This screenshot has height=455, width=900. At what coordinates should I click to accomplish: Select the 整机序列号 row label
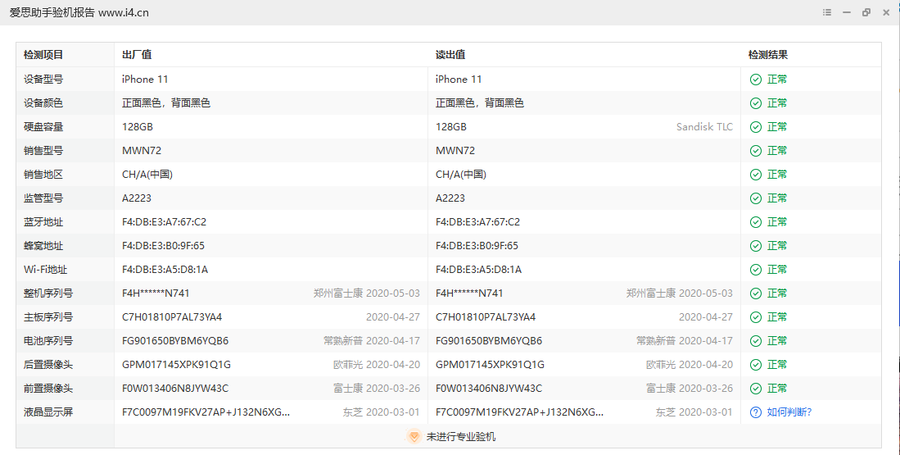(48, 293)
